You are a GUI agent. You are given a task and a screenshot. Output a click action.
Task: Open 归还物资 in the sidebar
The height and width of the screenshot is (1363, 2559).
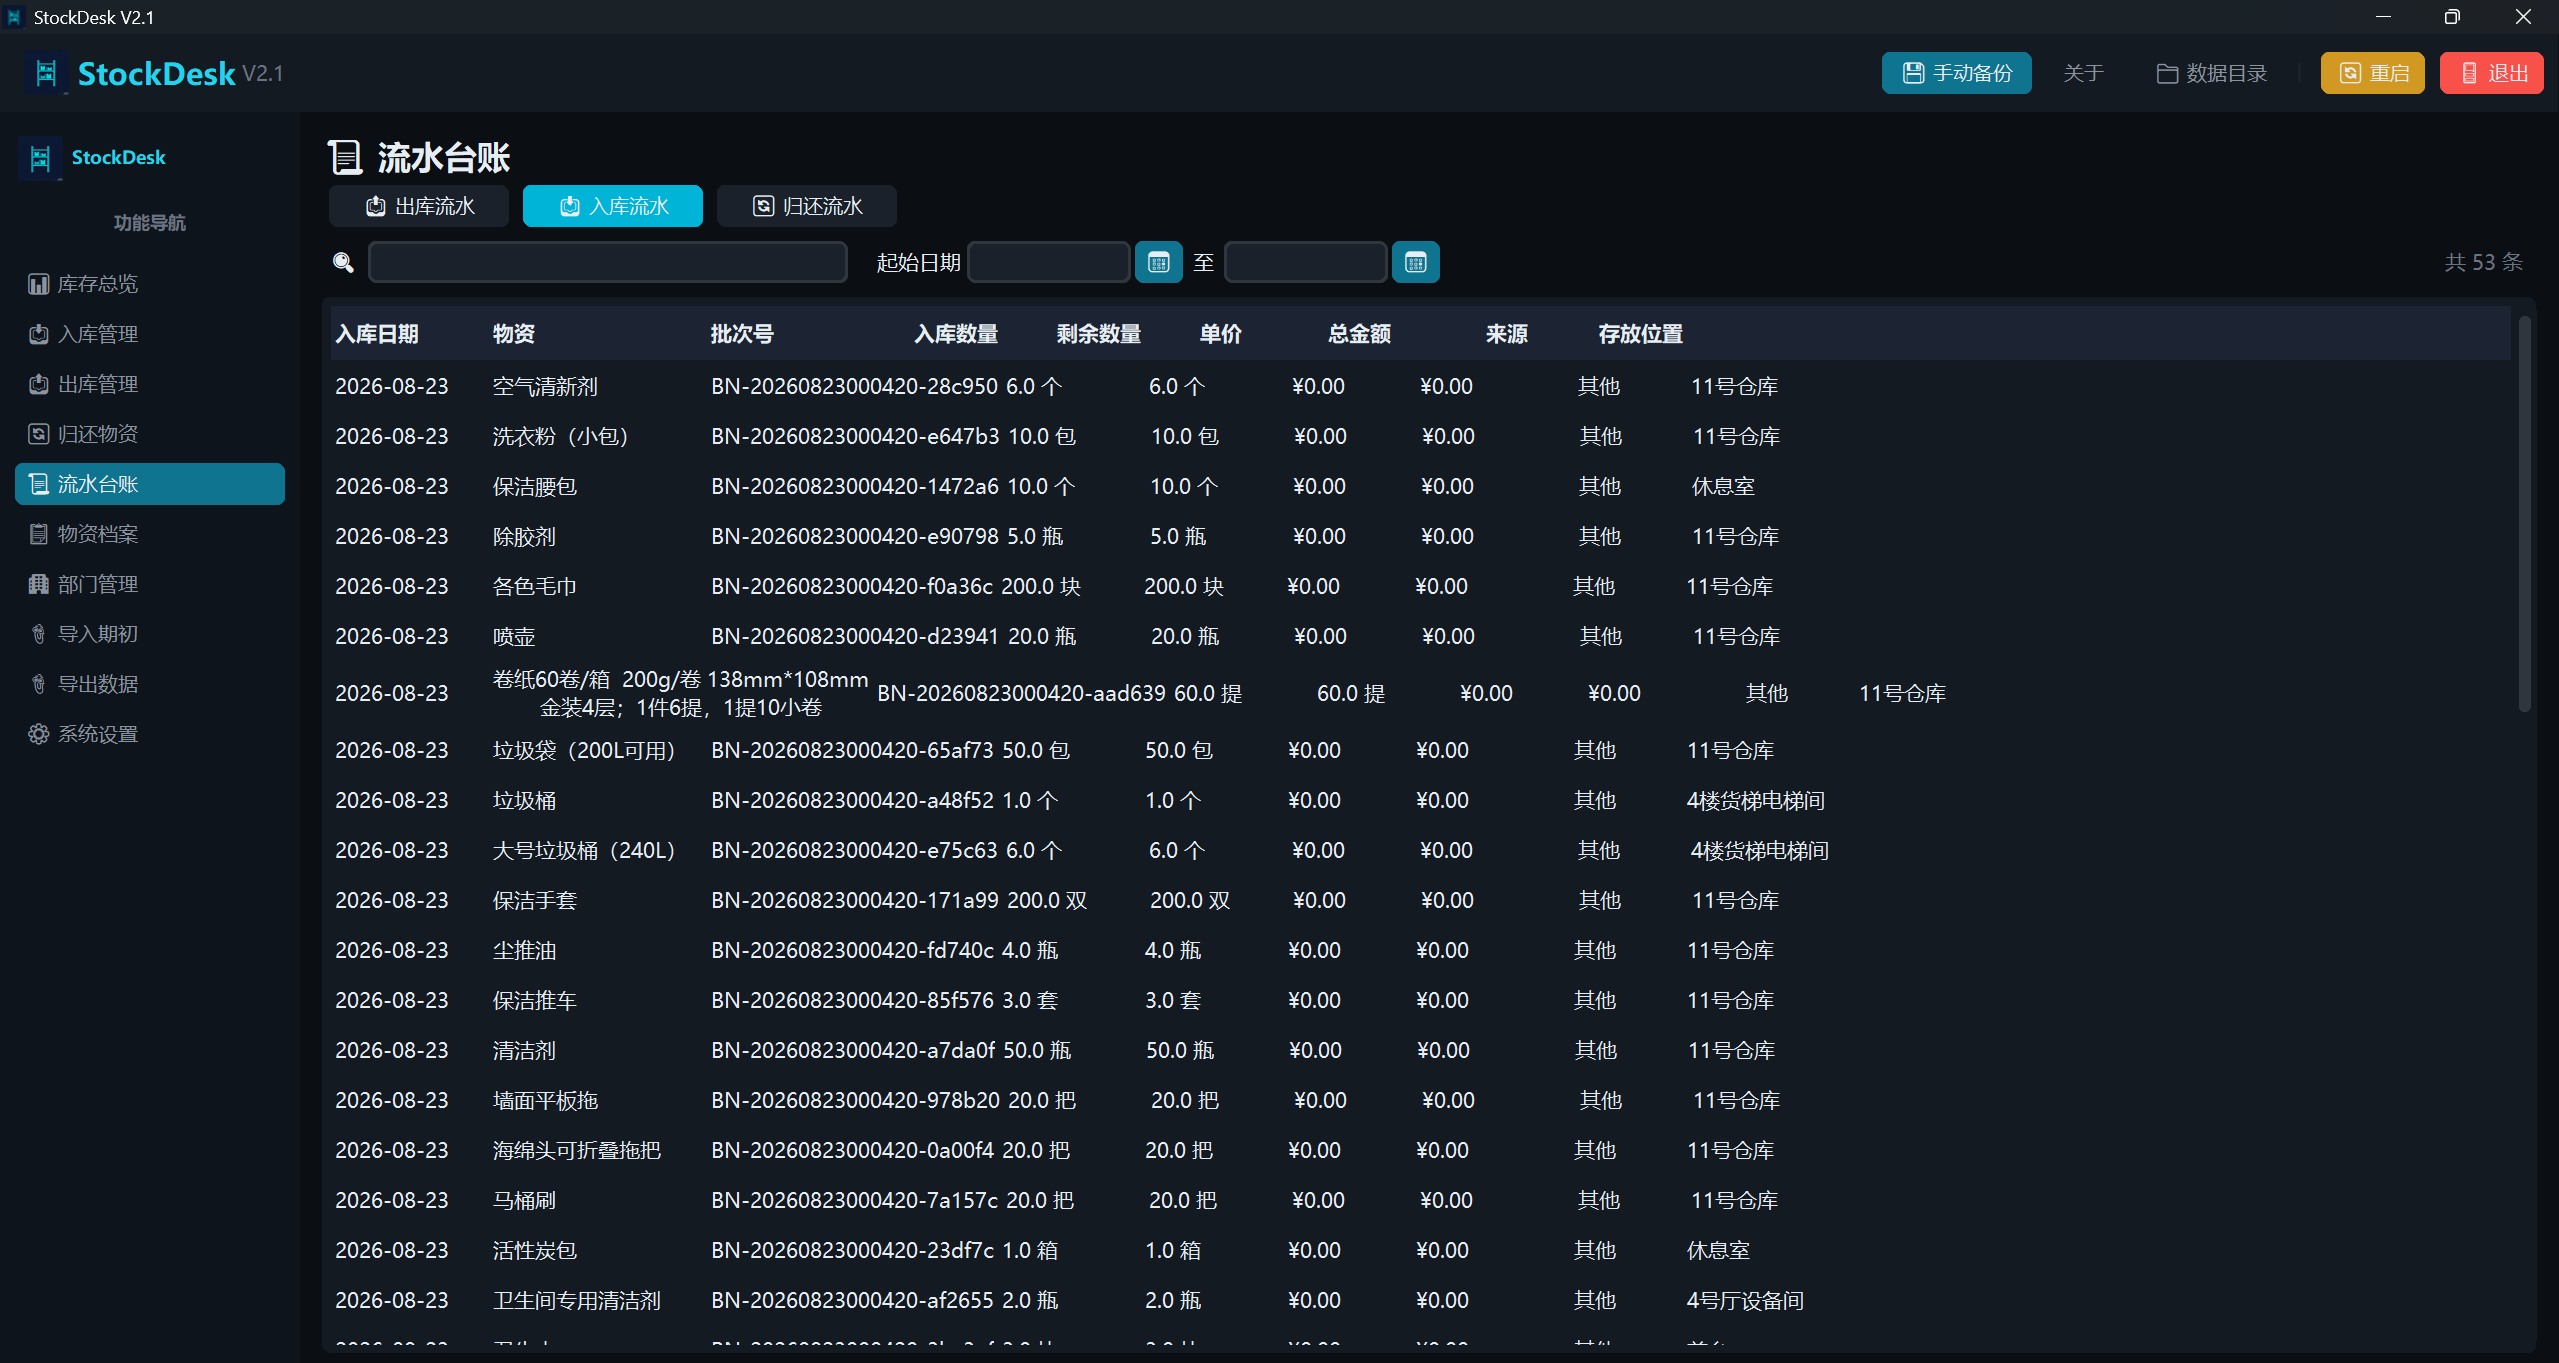point(150,434)
